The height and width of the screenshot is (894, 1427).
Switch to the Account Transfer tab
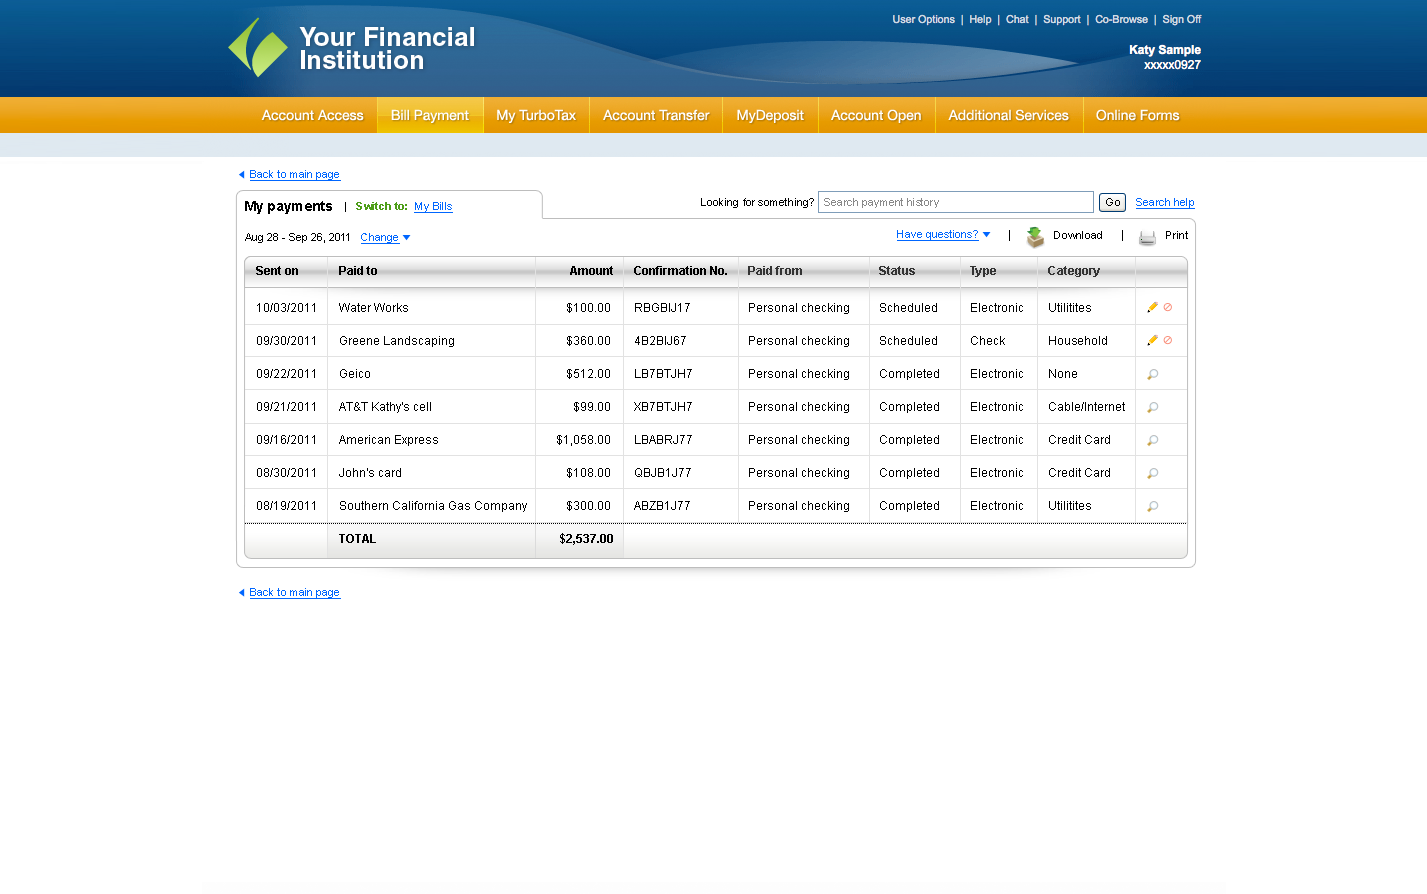[655, 115]
